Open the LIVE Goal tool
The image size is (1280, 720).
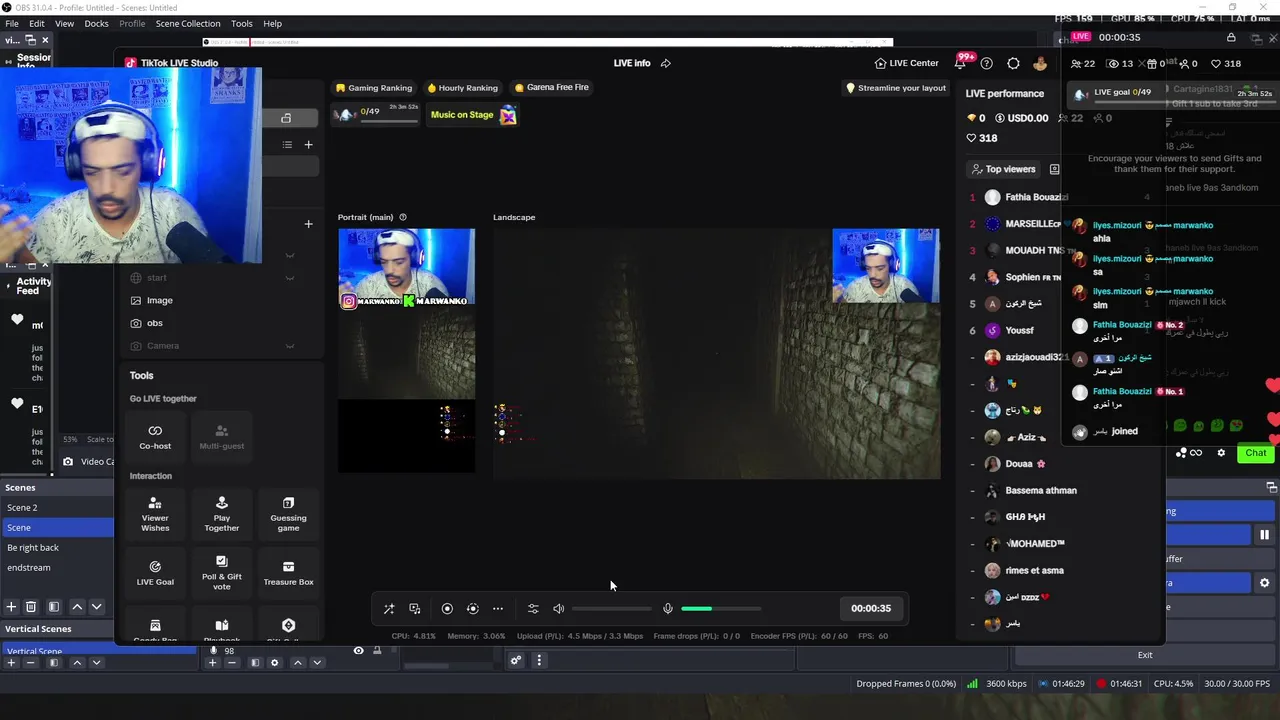(x=155, y=572)
